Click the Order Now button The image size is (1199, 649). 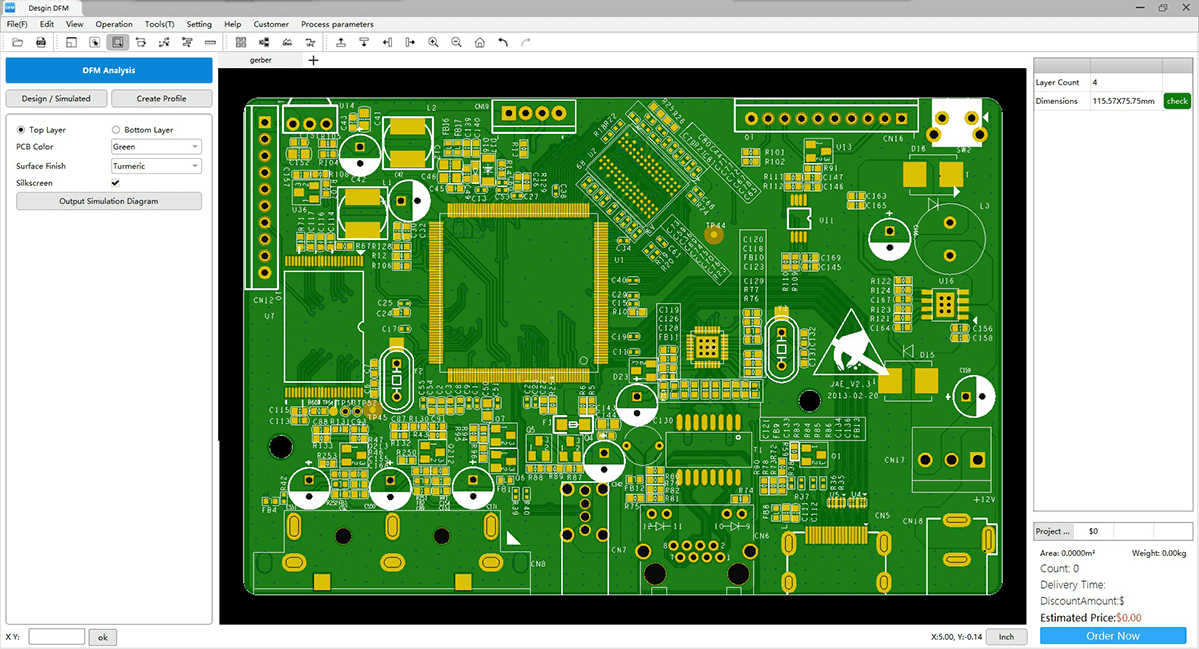pyautogui.click(x=1113, y=636)
